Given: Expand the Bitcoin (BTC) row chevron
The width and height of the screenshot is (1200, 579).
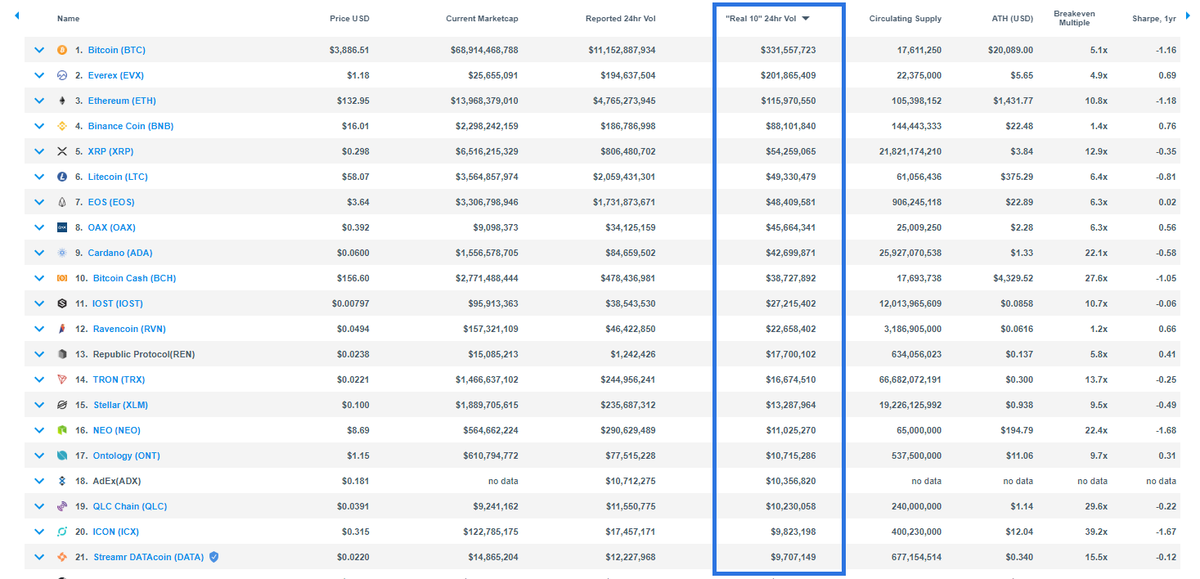Looking at the screenshot, I should tap(39, 50).
